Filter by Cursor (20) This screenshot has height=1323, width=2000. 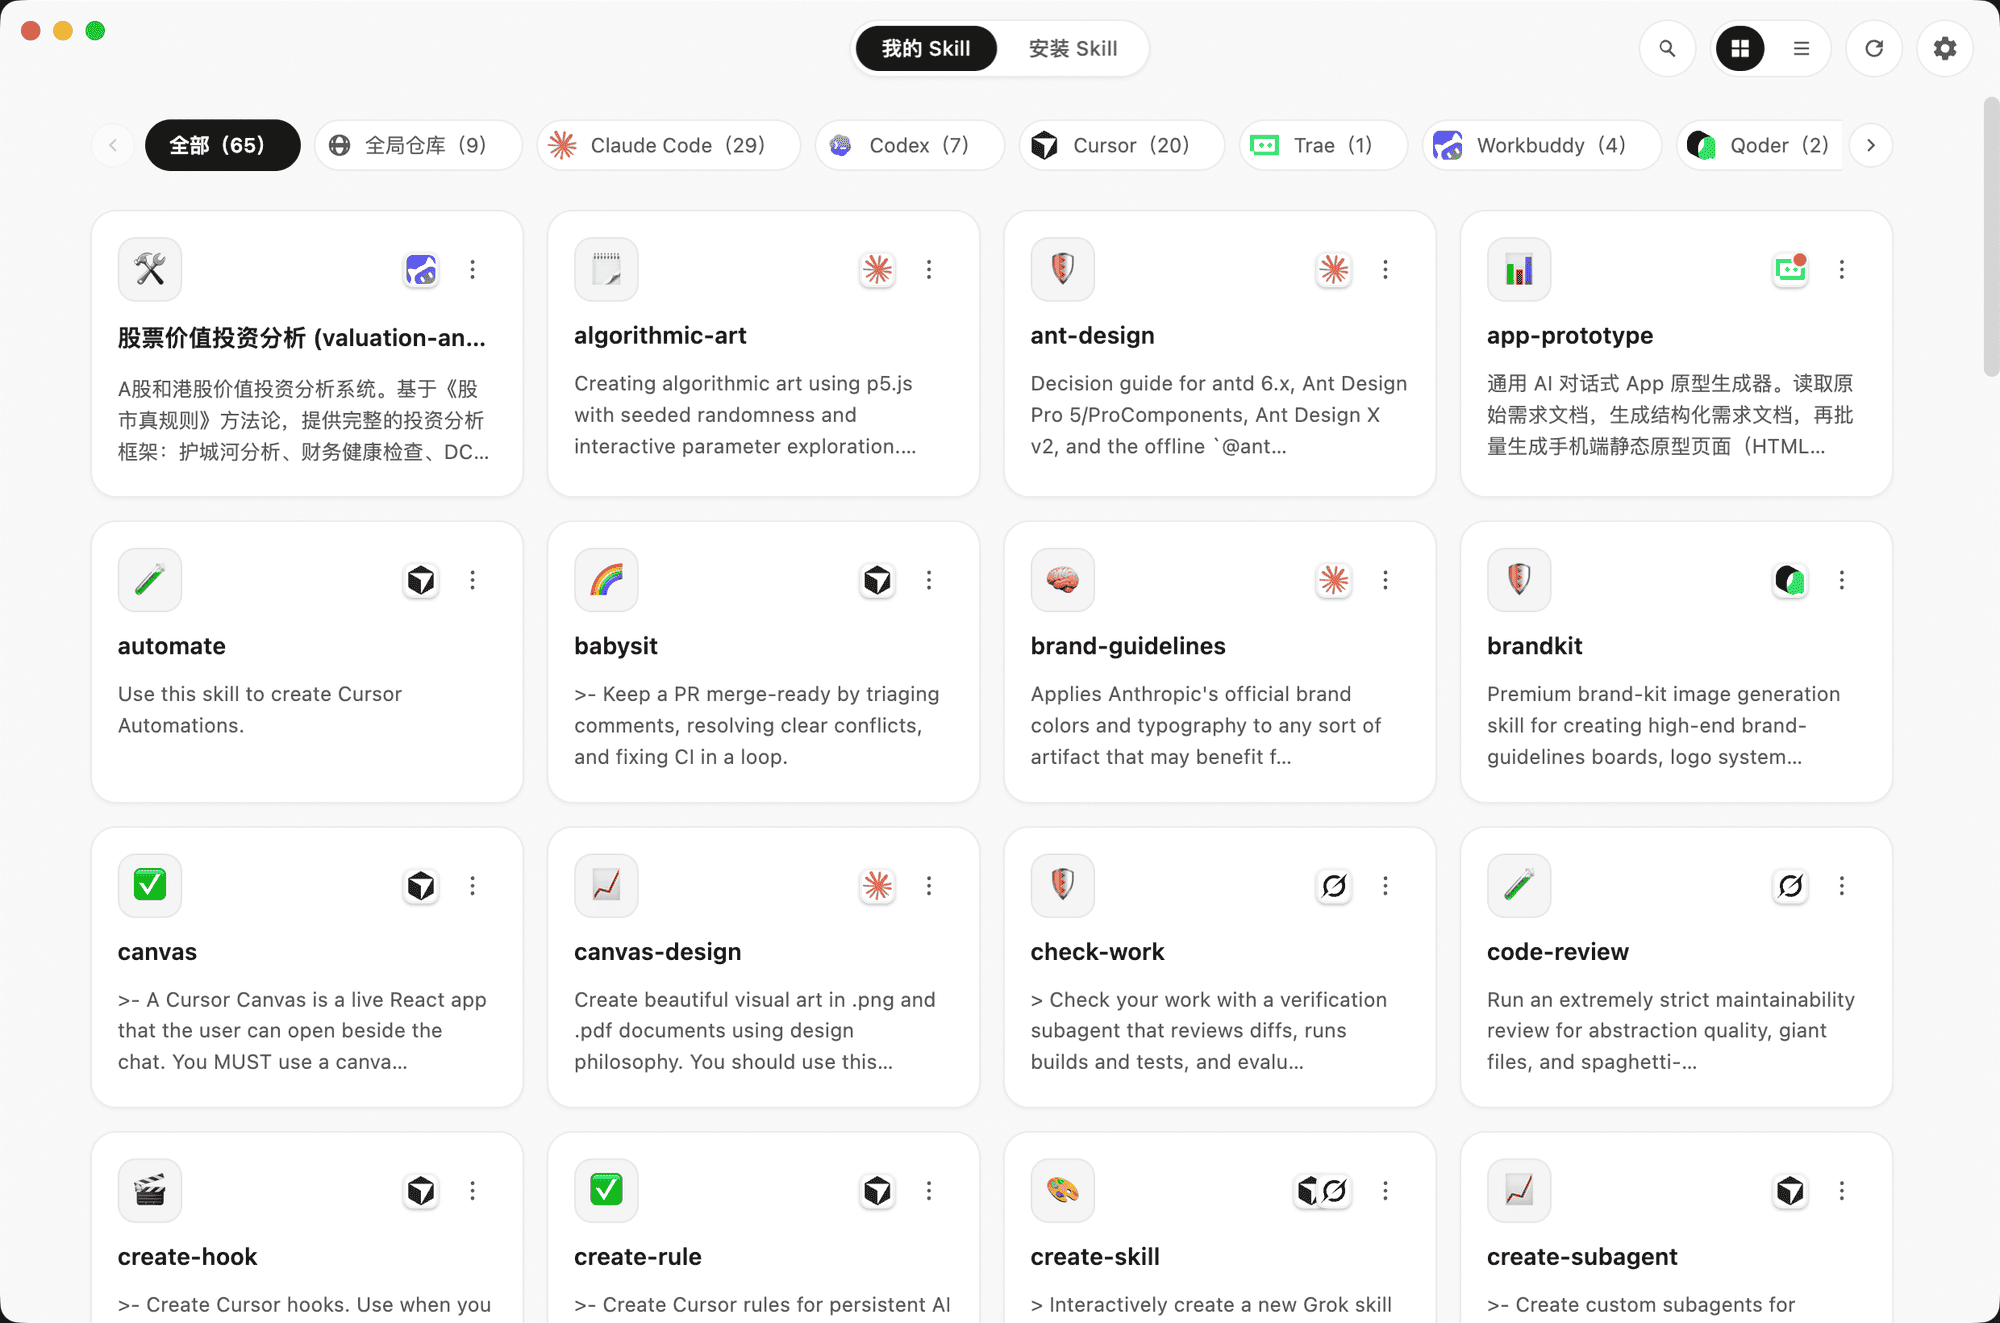(x=1121, y=145)
